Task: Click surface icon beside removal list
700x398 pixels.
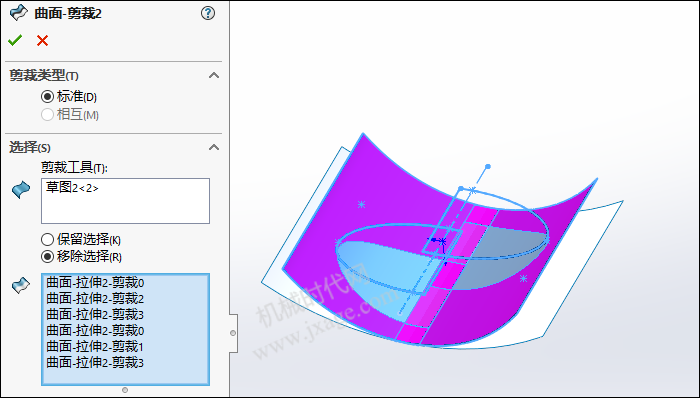Action: (x=21, y=285)
